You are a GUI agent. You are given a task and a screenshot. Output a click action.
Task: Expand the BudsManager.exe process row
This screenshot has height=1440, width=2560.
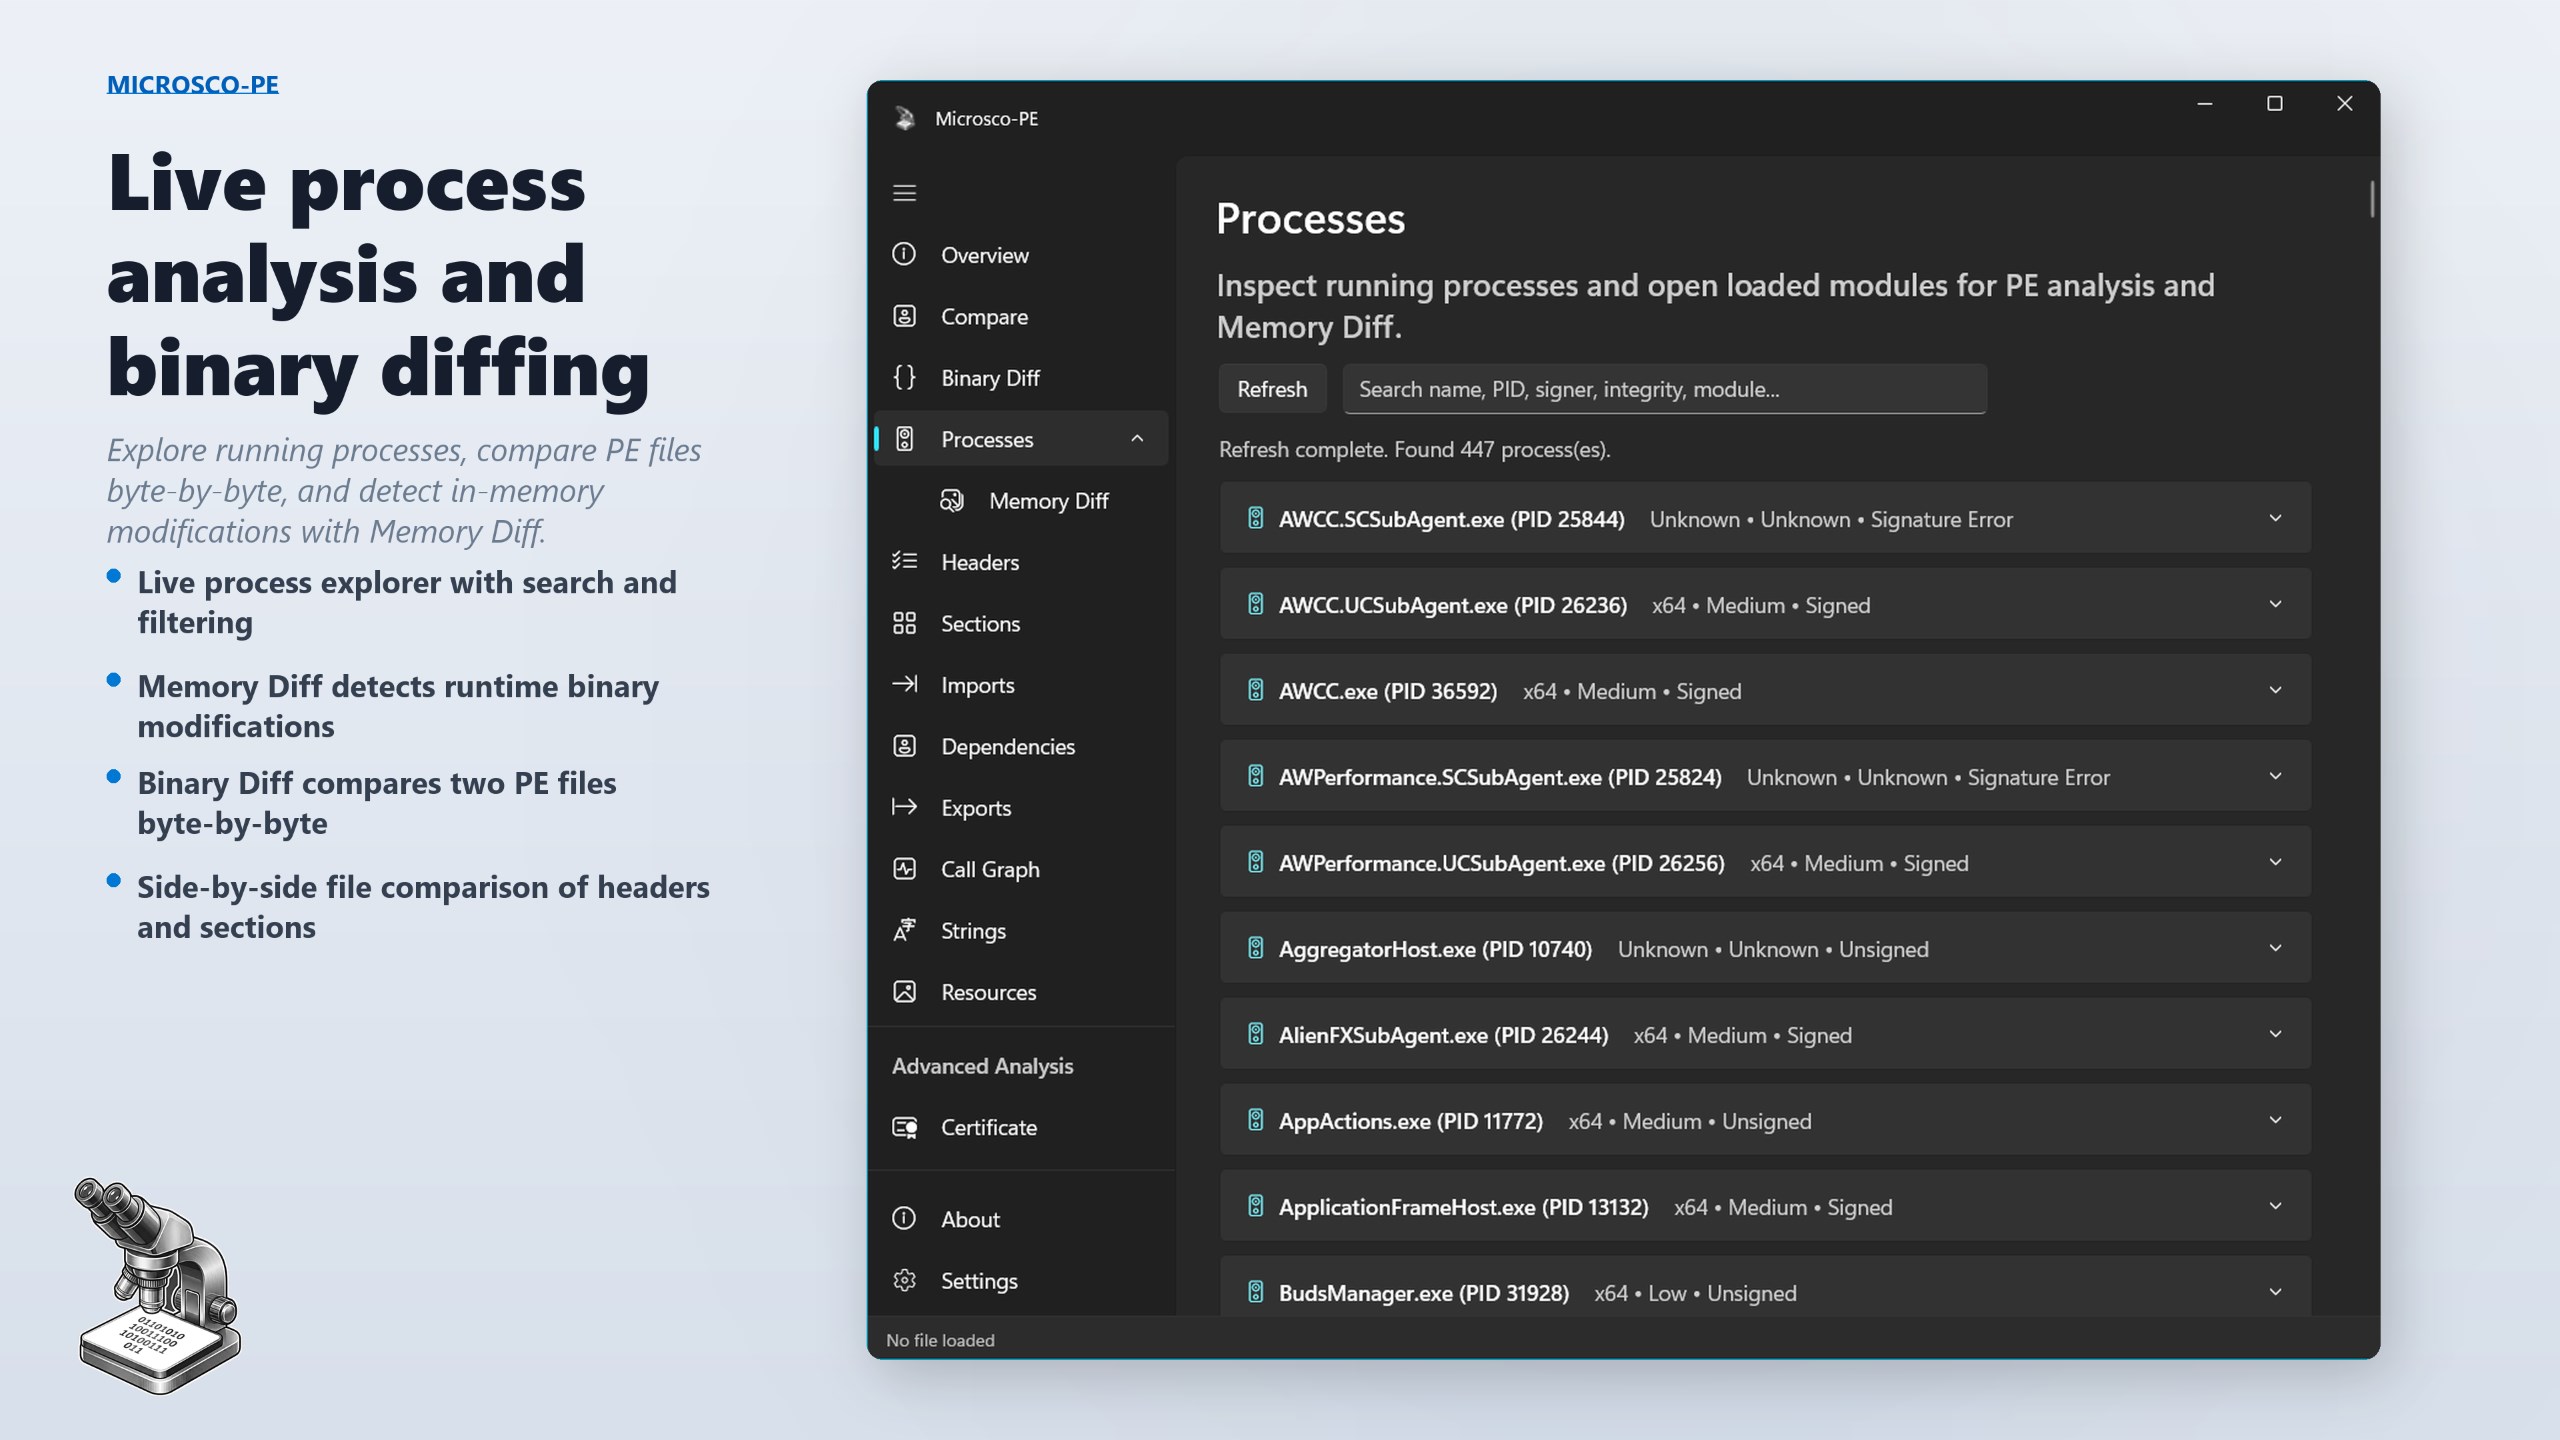click(x=2276, y=1292)
